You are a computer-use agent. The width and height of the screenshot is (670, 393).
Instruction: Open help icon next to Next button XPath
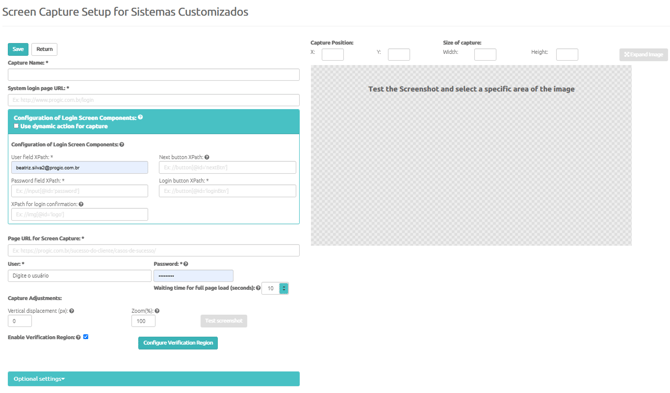(x=207, y=157)
